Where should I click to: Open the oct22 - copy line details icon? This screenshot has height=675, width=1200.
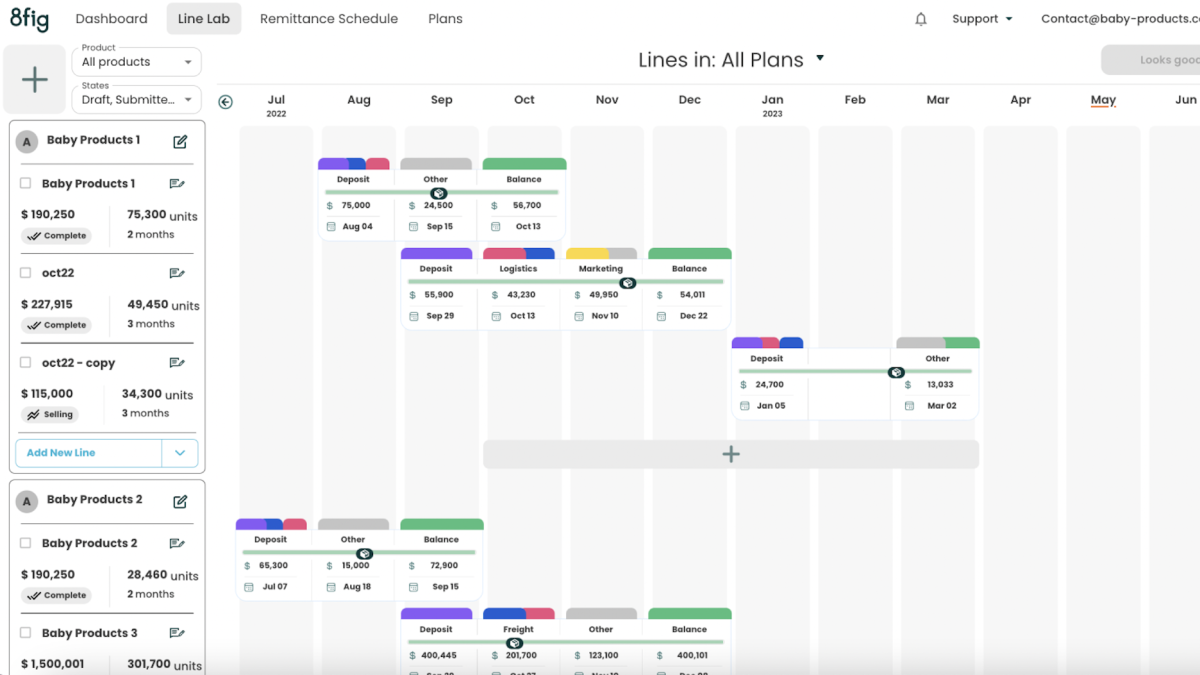(x=177, y=363)
